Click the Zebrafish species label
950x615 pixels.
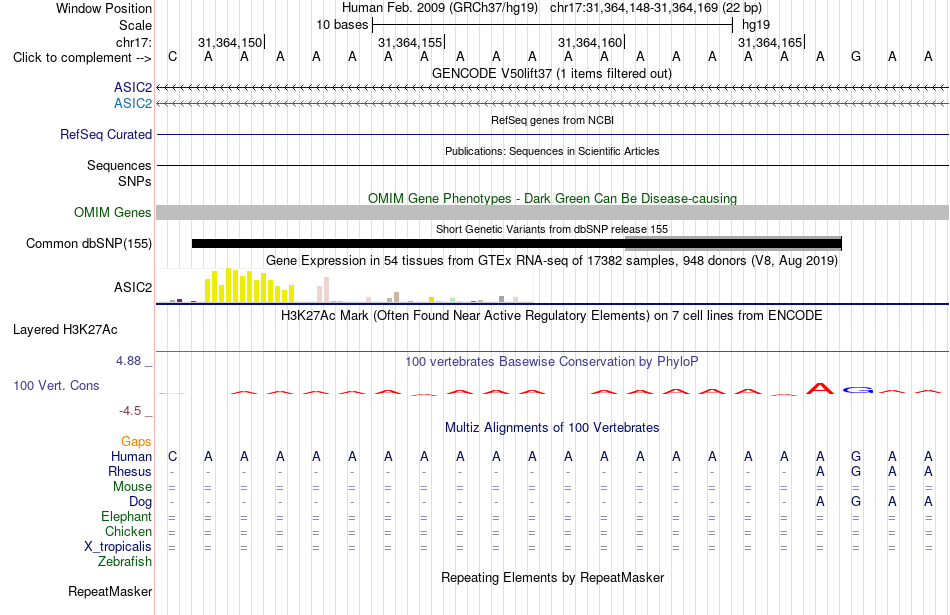point(125,562)
